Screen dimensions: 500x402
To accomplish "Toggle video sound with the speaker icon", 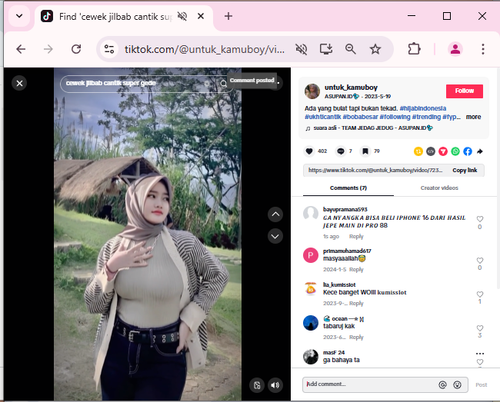I will point(275,385).
